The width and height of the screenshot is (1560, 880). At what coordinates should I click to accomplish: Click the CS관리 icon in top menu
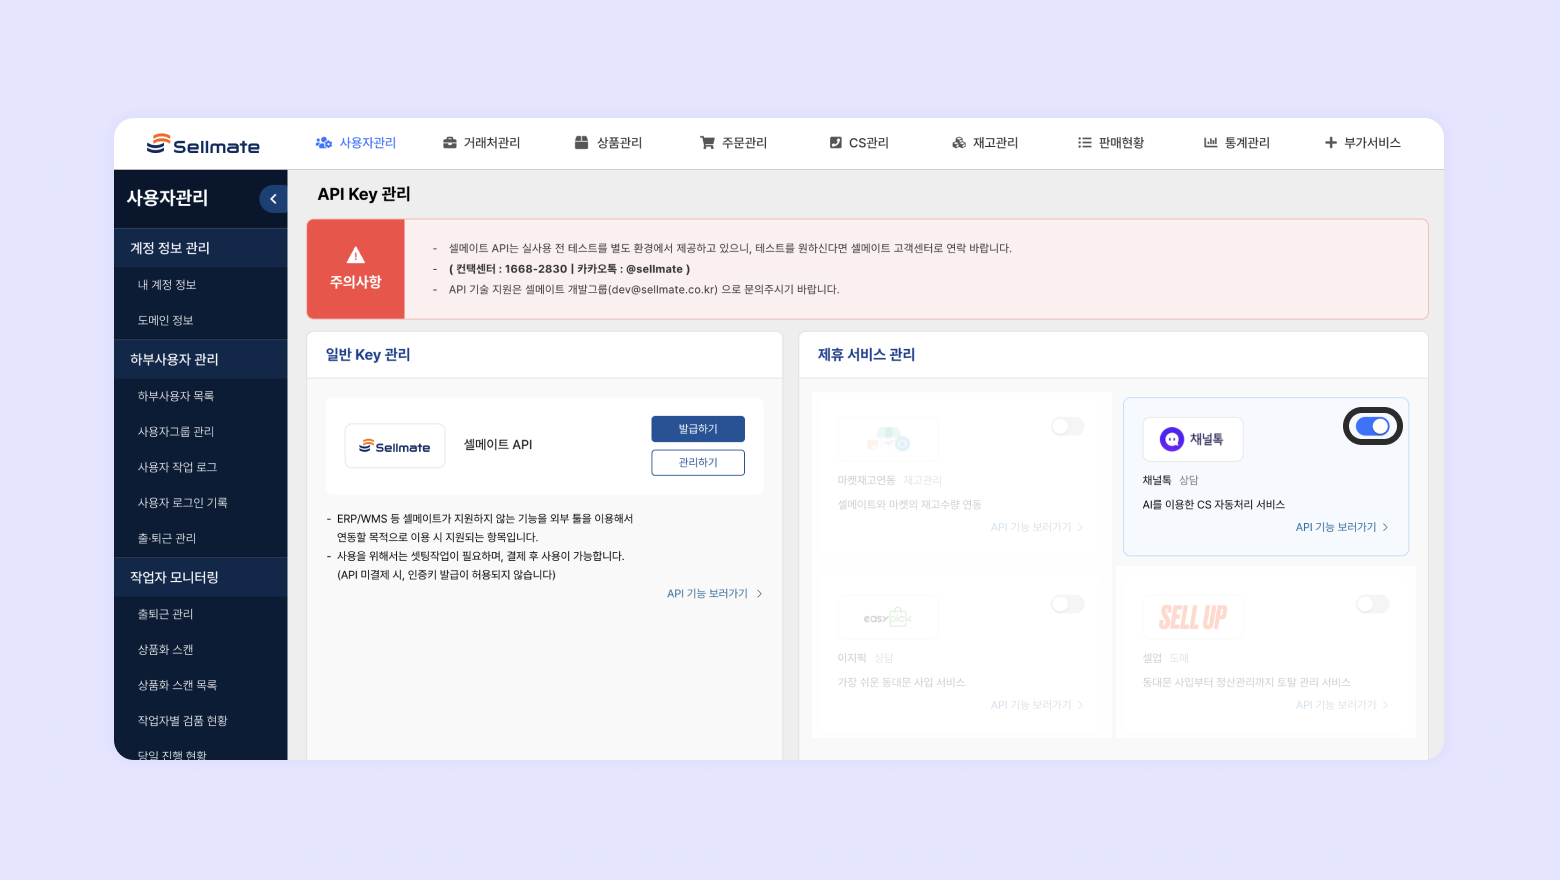click(x=836, y=143)
